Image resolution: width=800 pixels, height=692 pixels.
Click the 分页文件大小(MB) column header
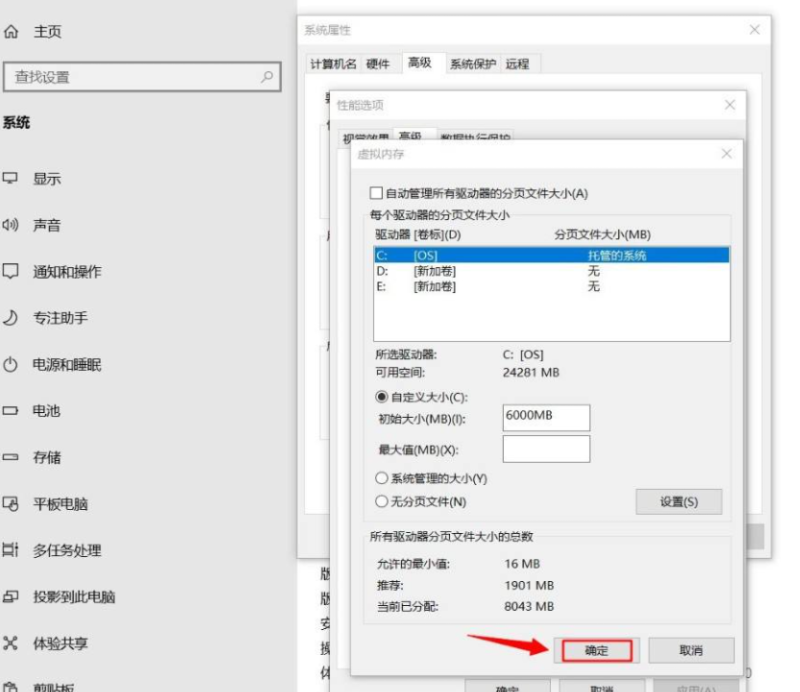(603, 235)
